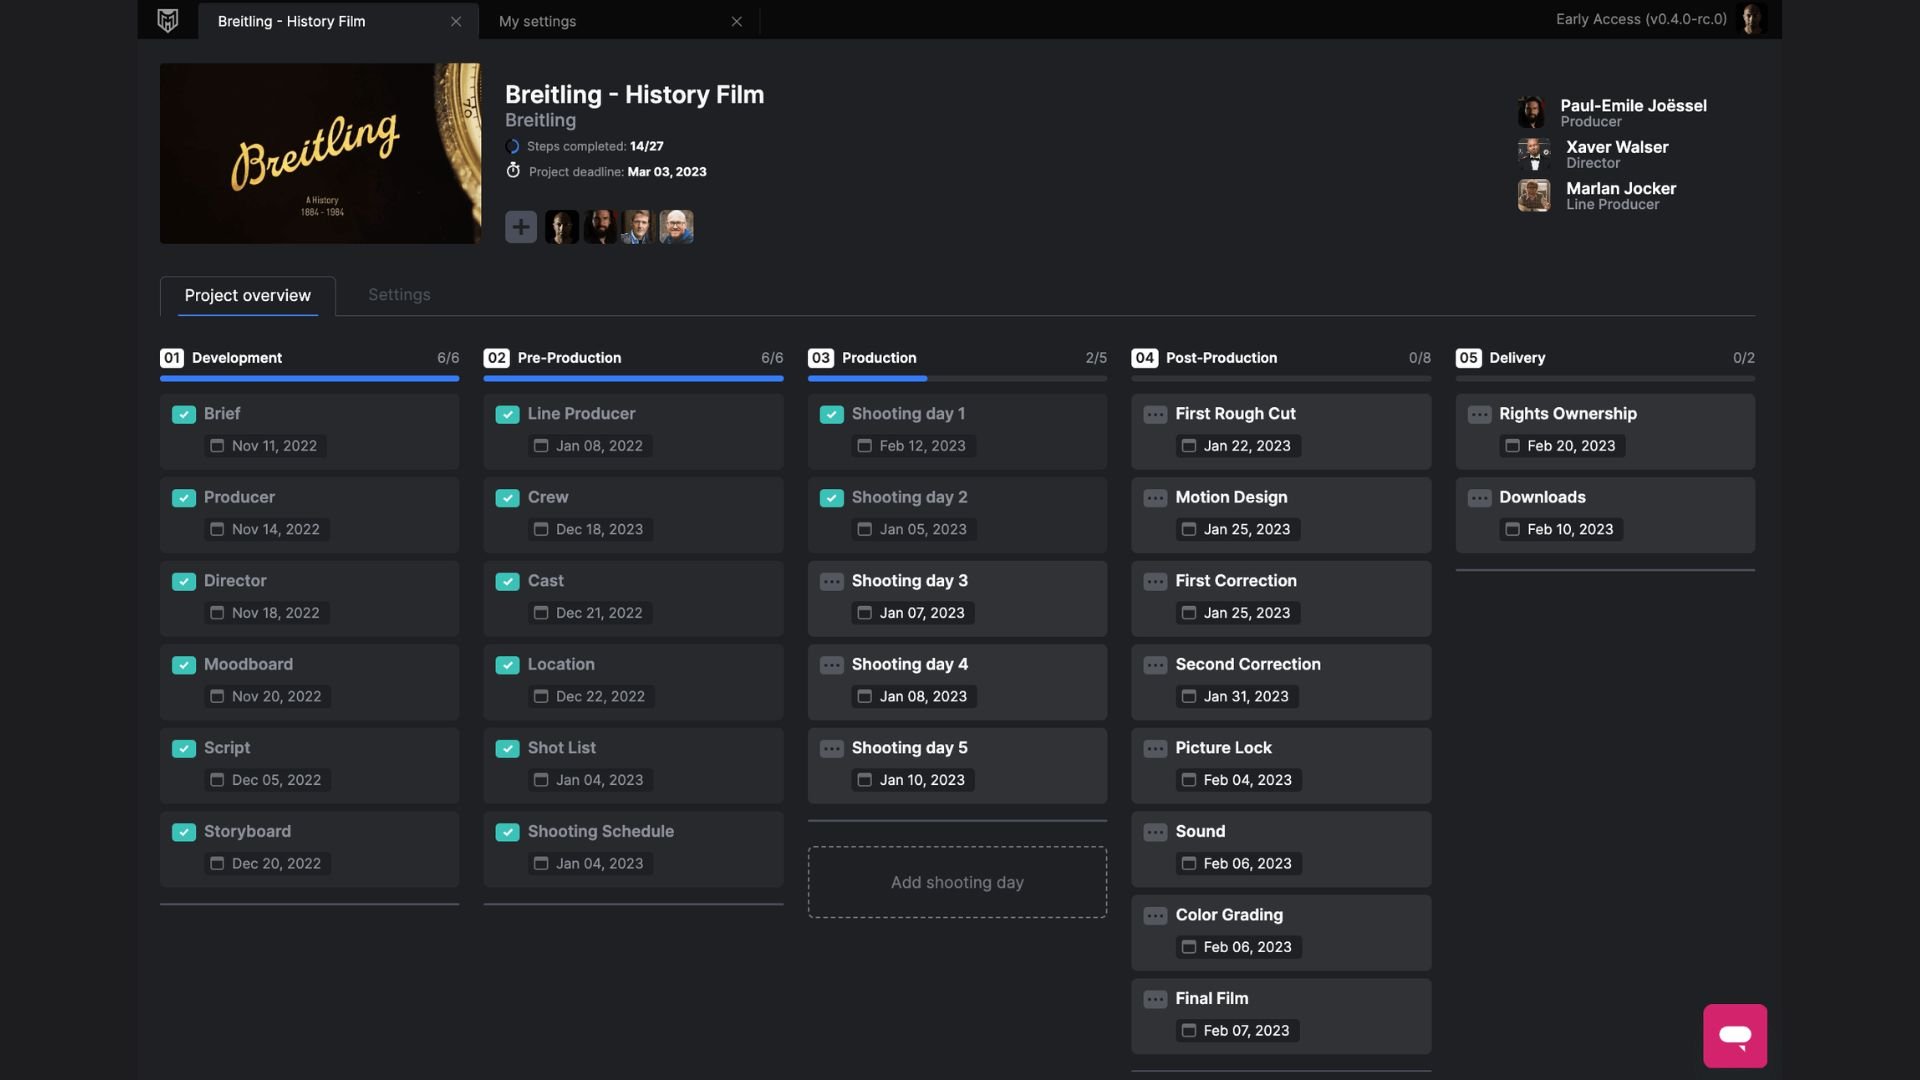Expand the First Rough Cut task options

click(x=1153, y=414)
